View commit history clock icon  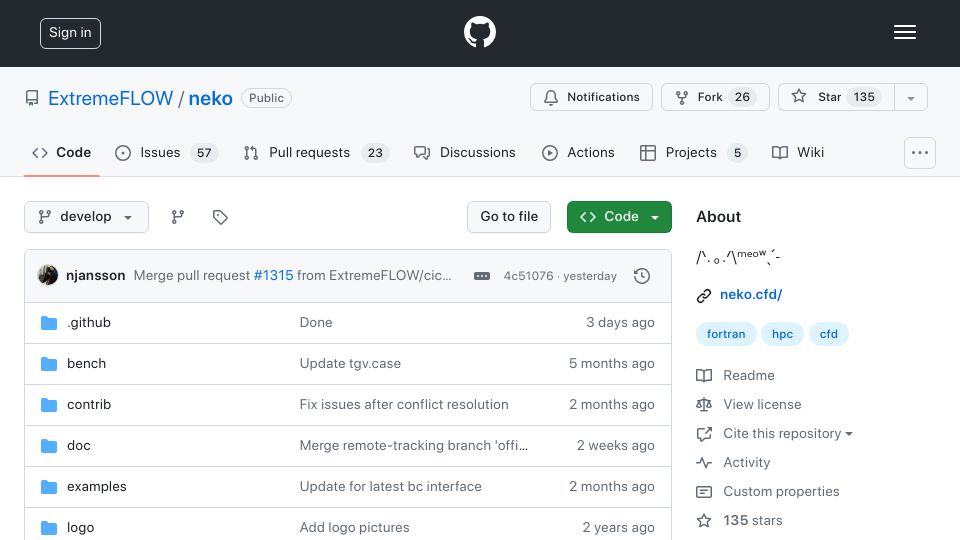(x=642, y=276)
